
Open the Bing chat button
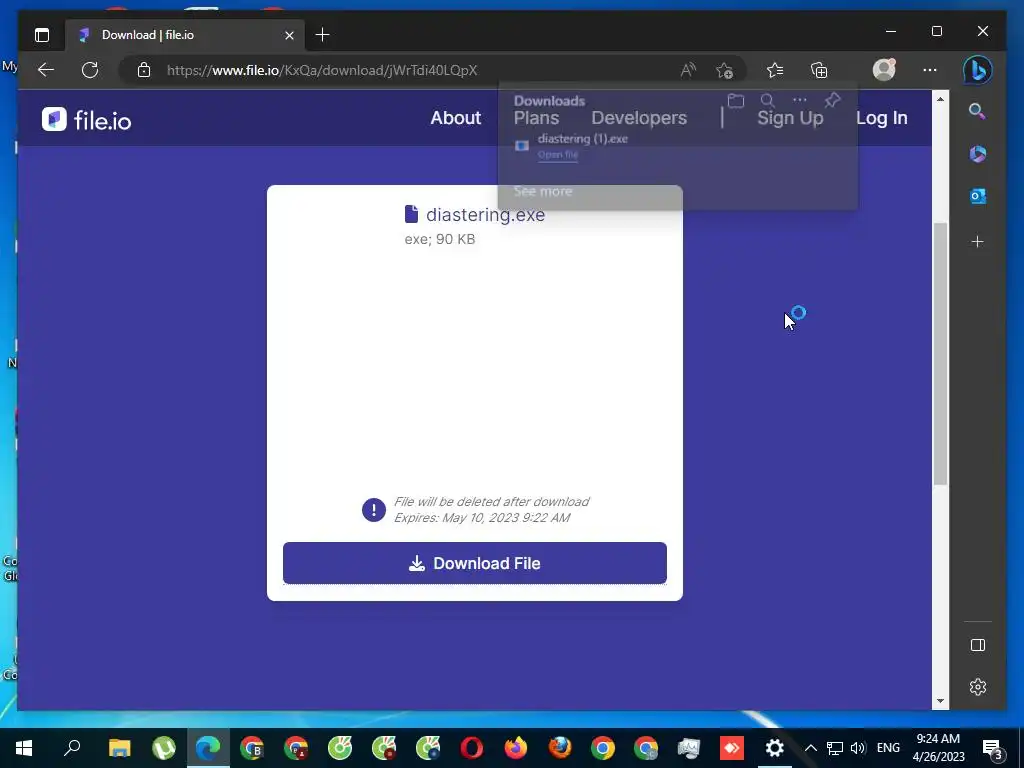[x=978, y=70]
